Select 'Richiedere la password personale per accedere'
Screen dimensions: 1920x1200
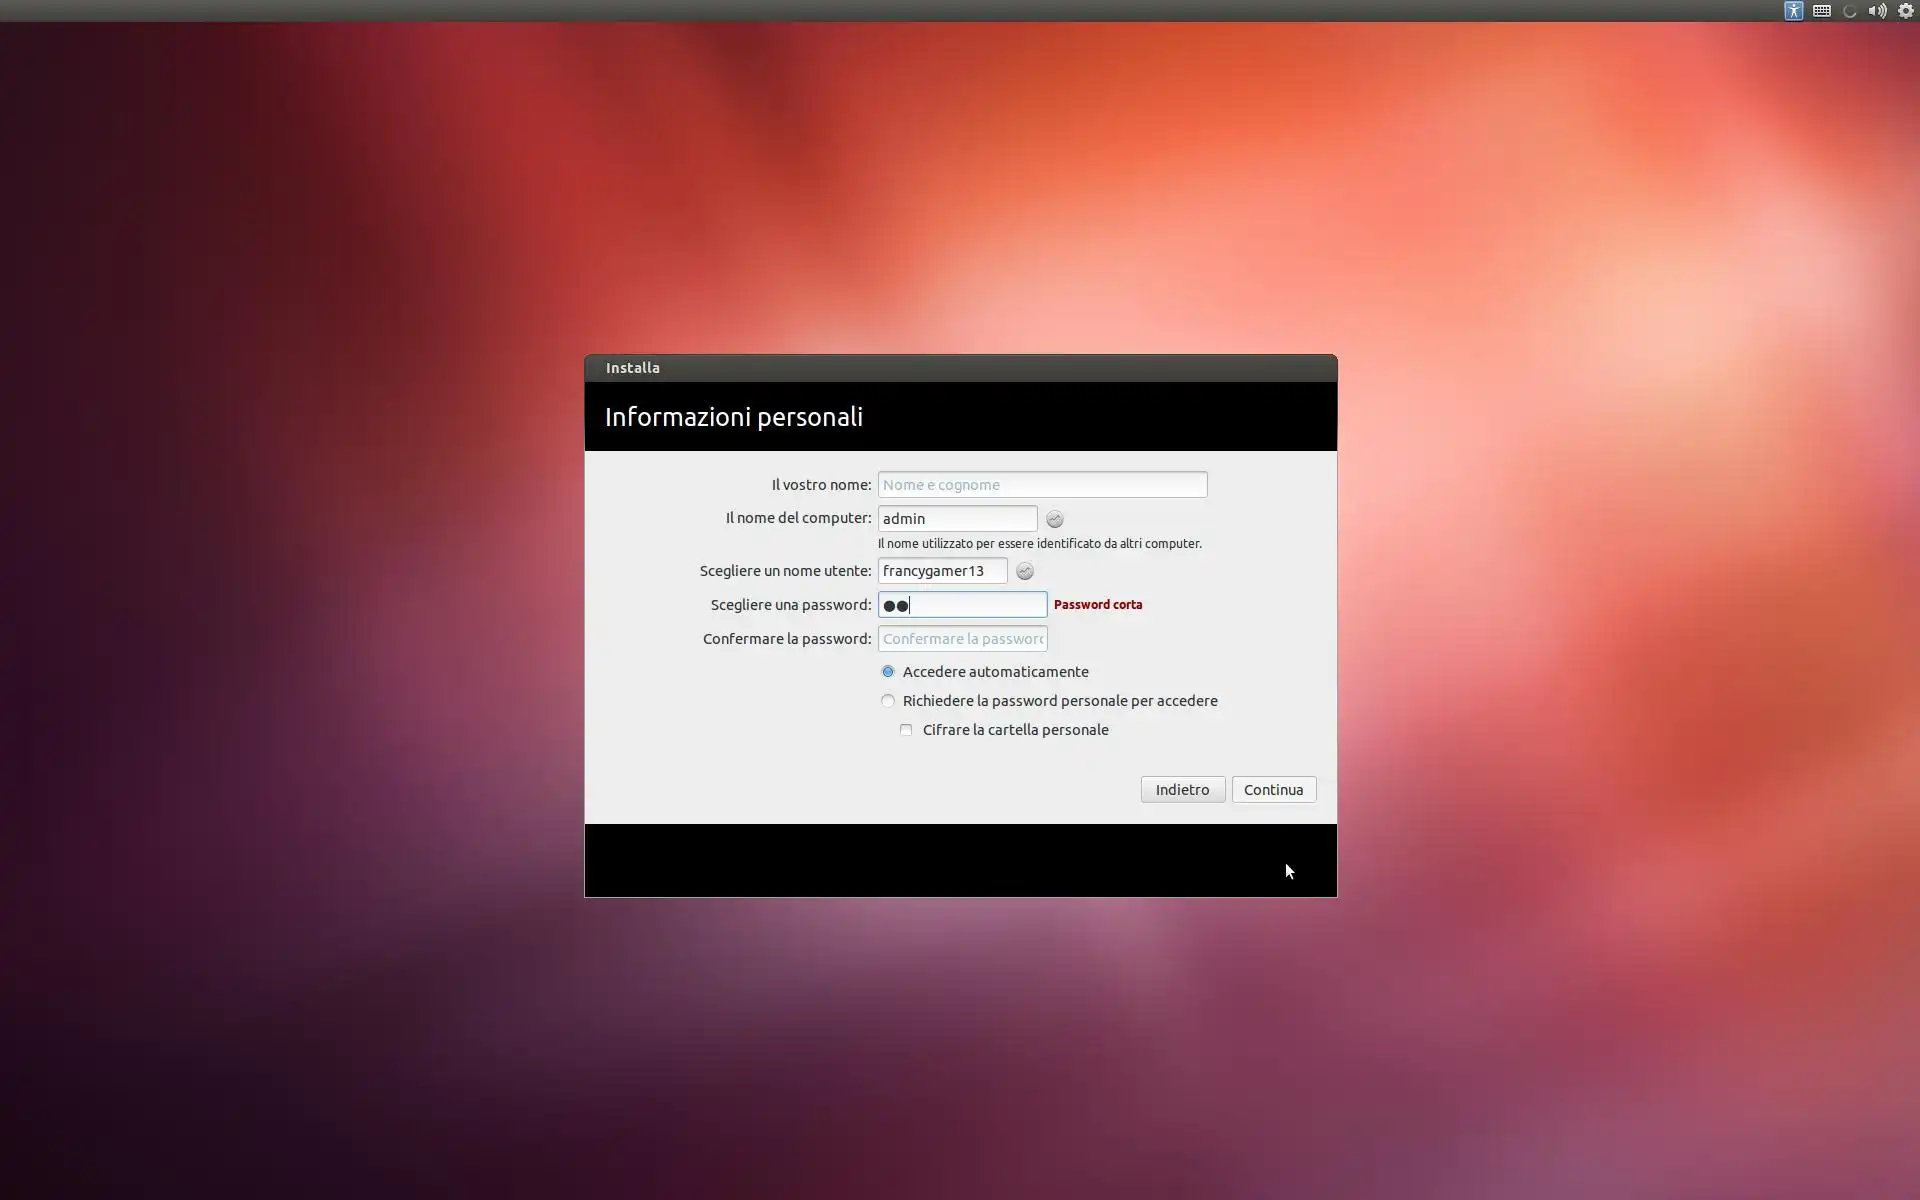[x=888, y=701]
